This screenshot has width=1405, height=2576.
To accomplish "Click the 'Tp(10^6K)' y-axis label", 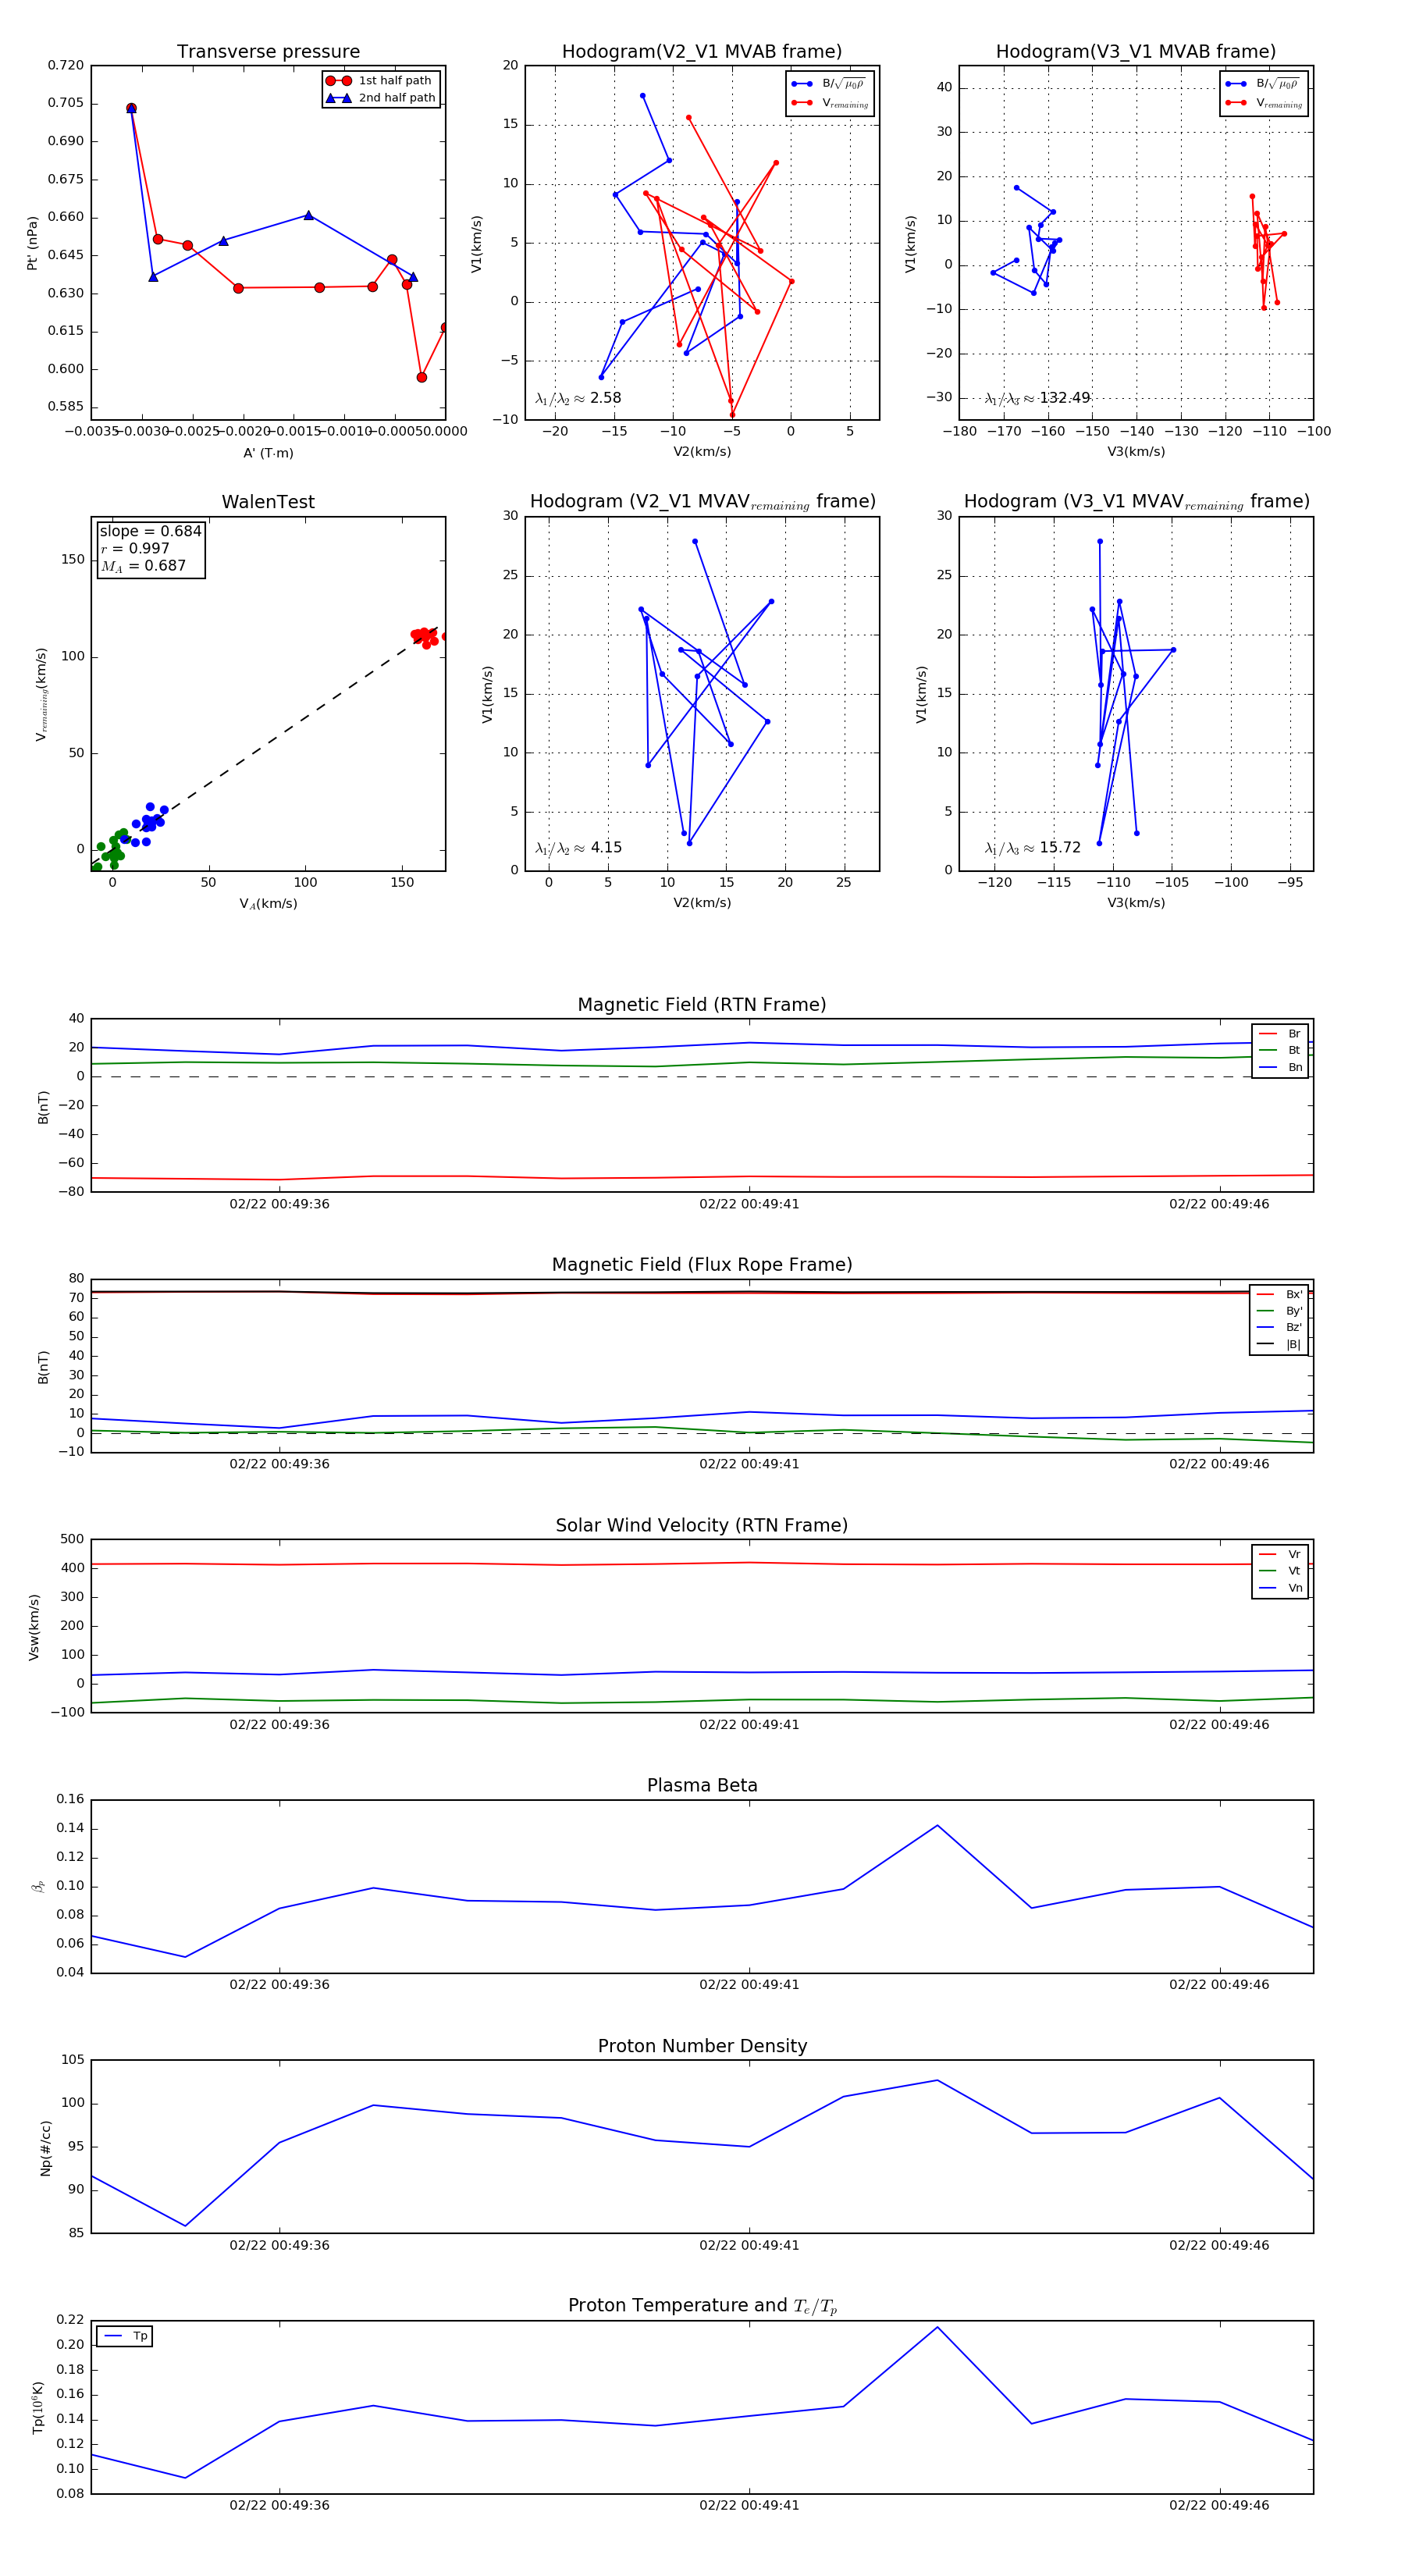I will tap(38, 2408).
